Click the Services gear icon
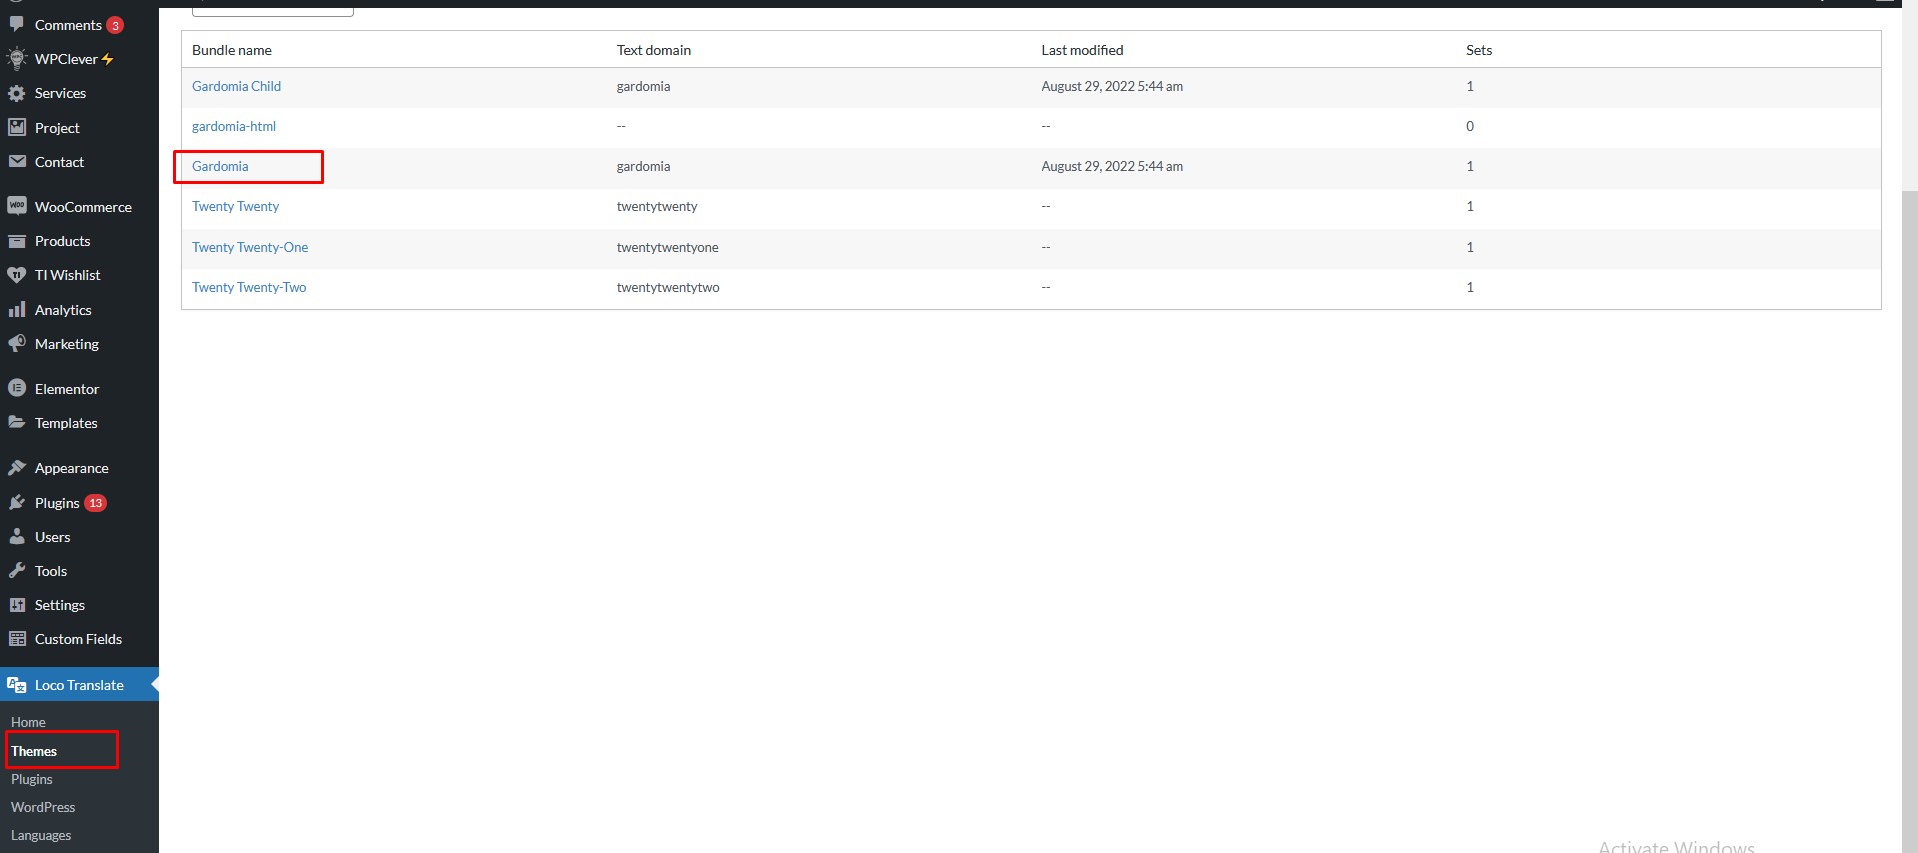The height and width of the screenshot is (853, 1918). coord(17,93)
